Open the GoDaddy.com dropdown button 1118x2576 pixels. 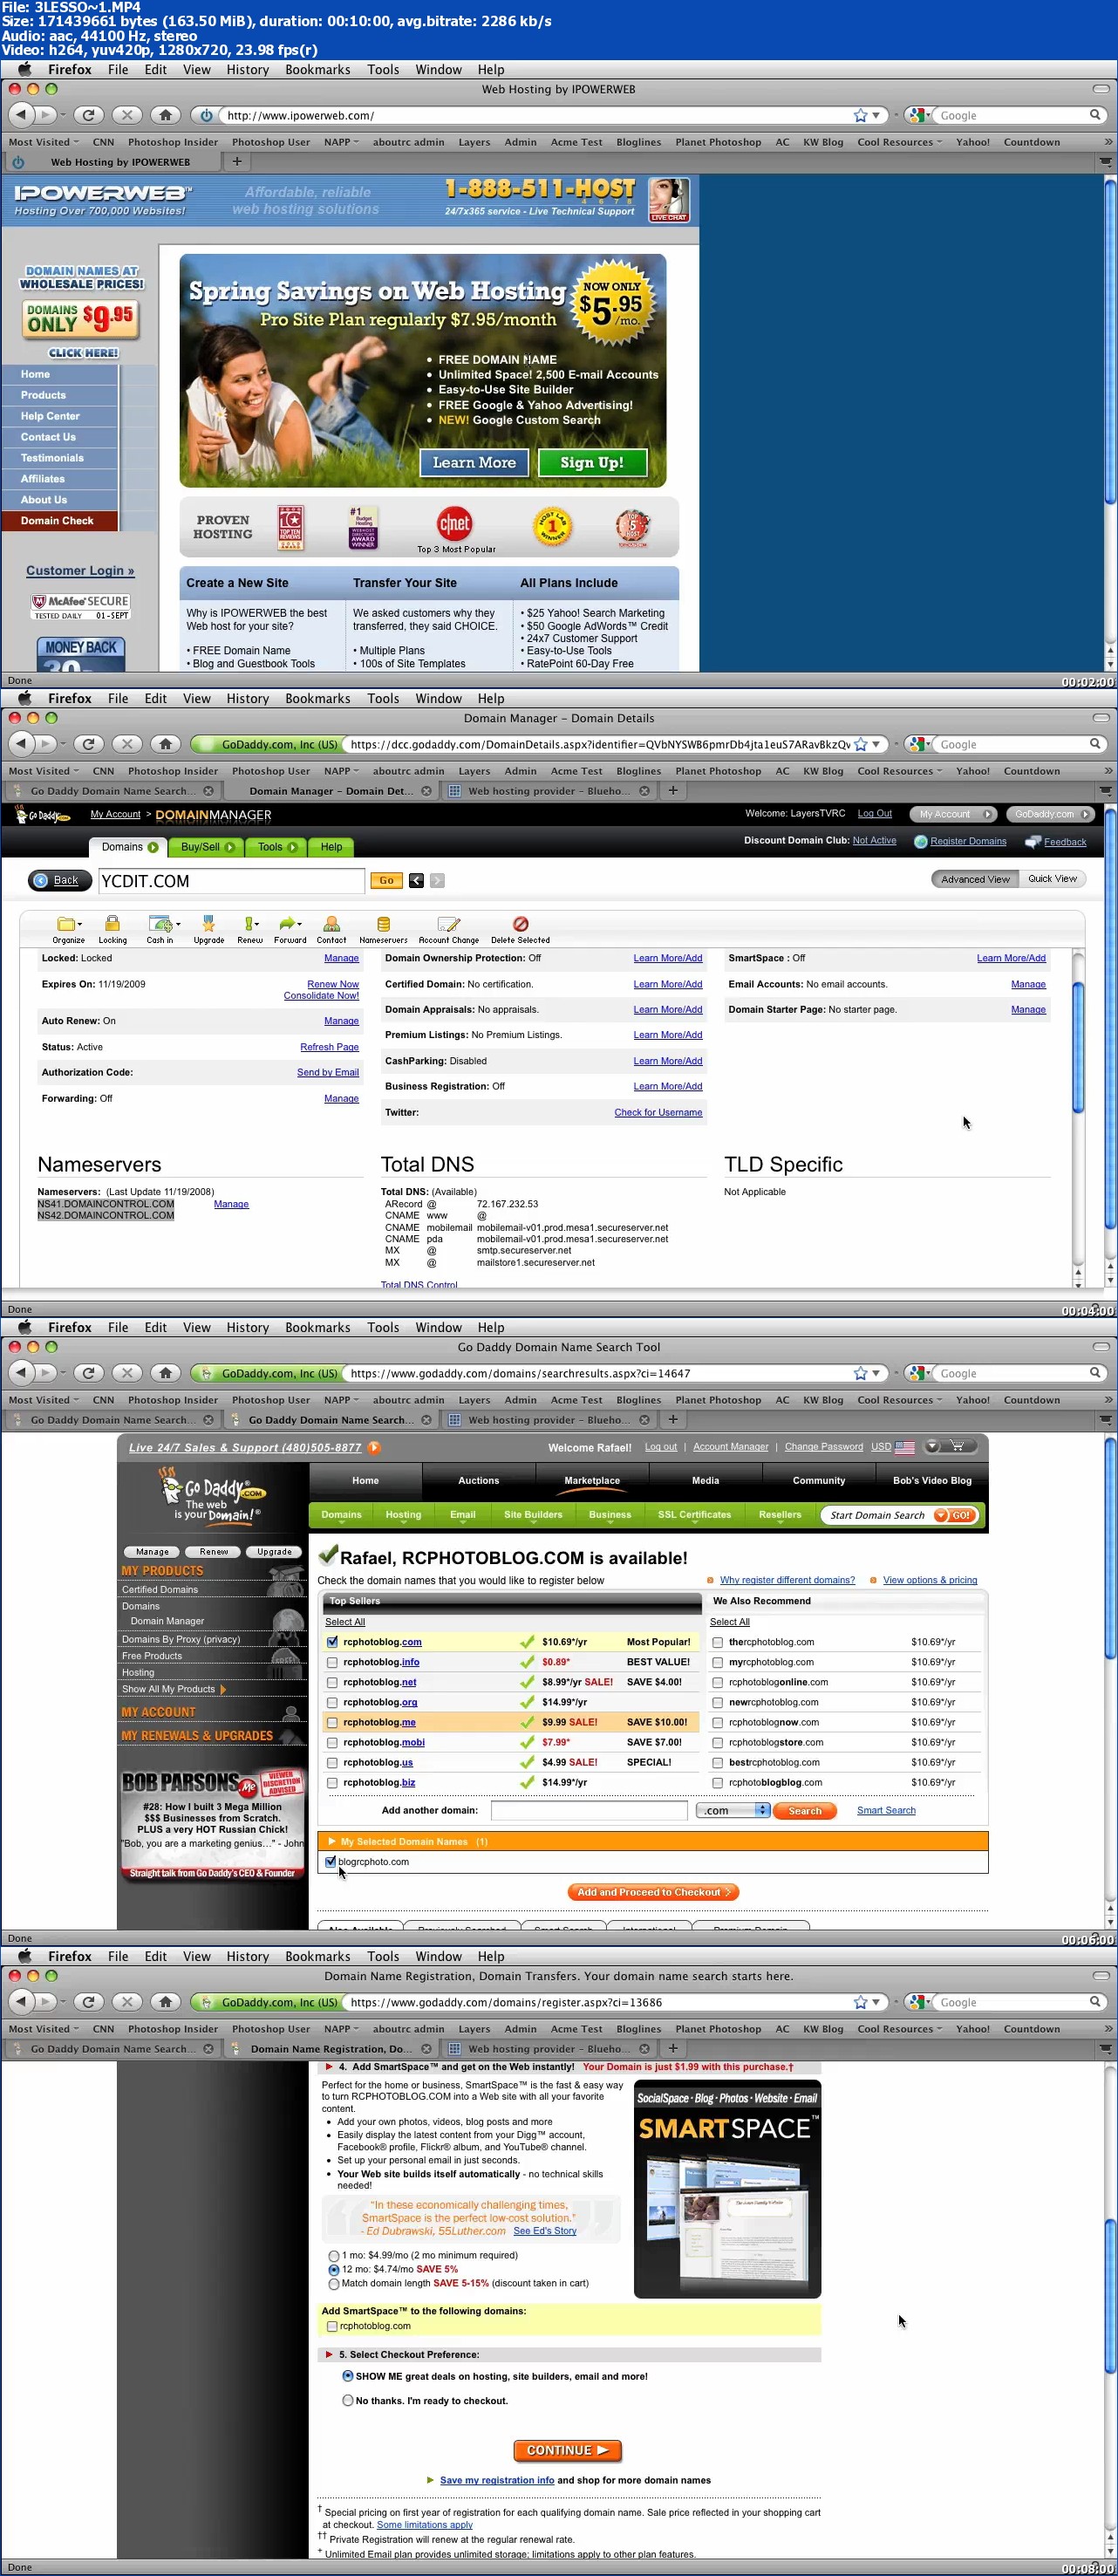pyautogui.click(x=1050, y=814)
